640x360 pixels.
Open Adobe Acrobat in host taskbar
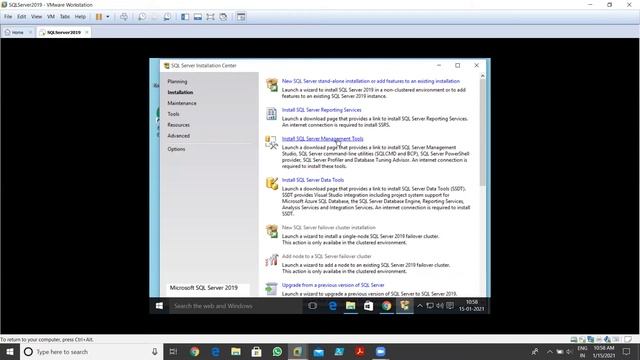point(360,352)
